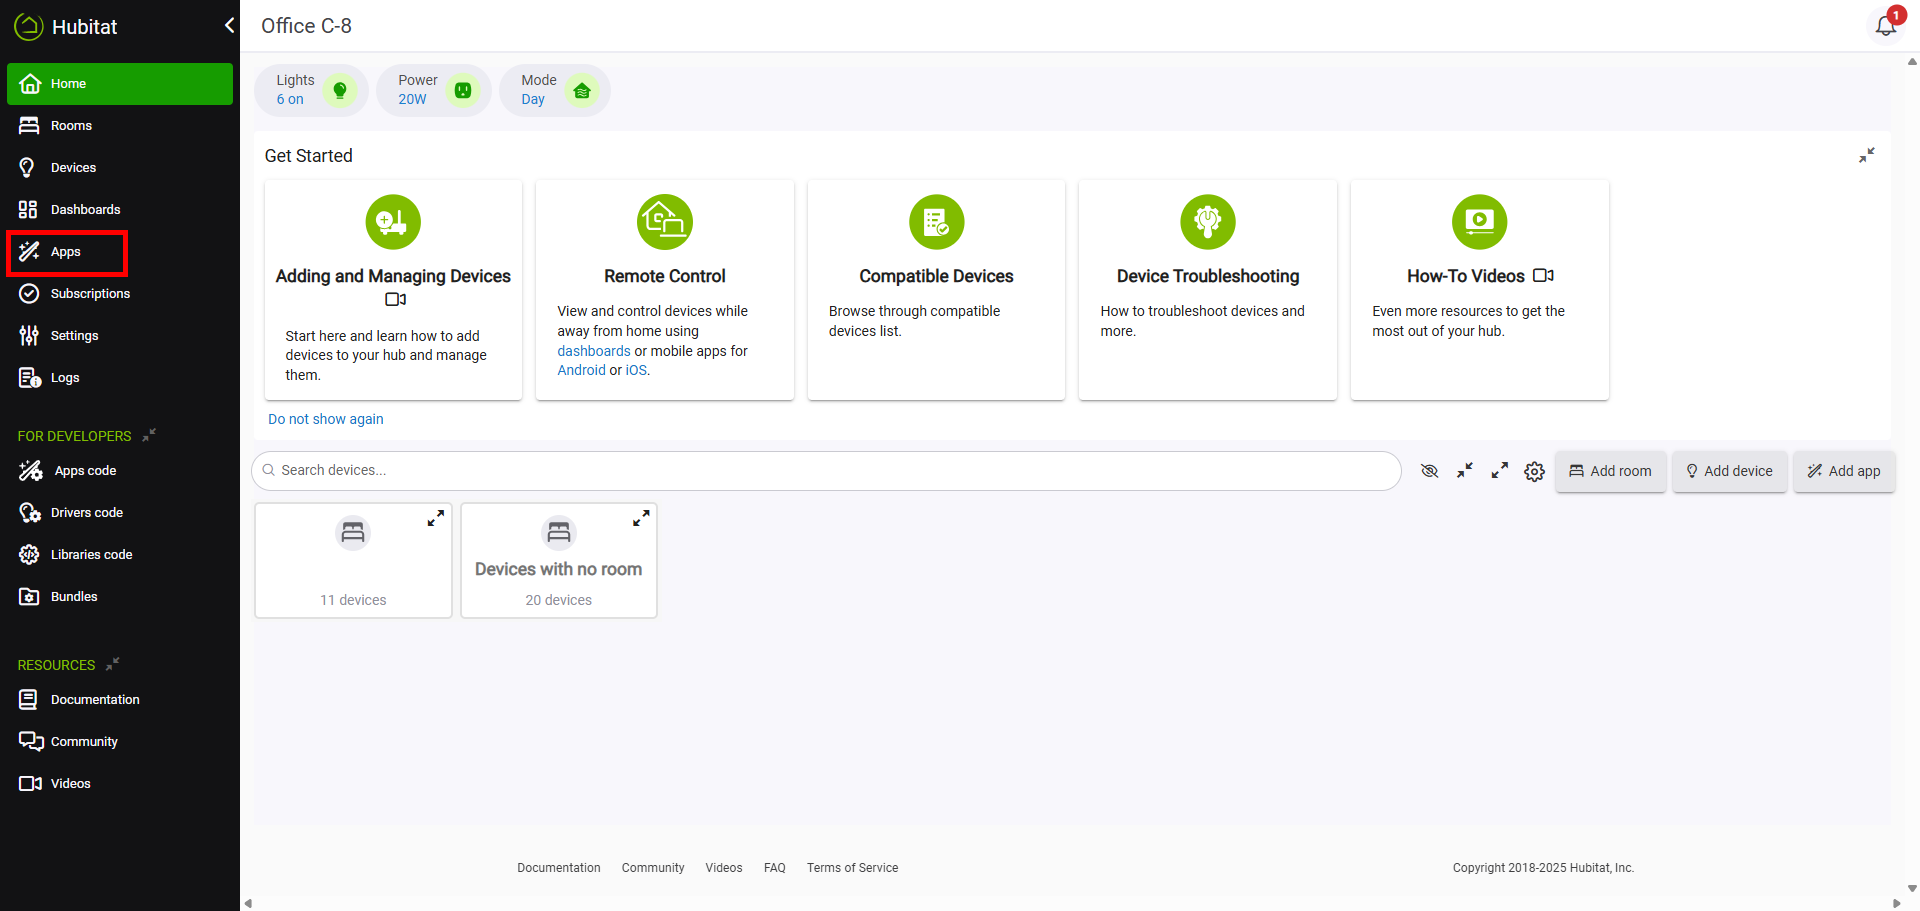This screenshot has height=911, width=1920.
Task: Open the footer FAQ link
Action: (x=775, y=868)
